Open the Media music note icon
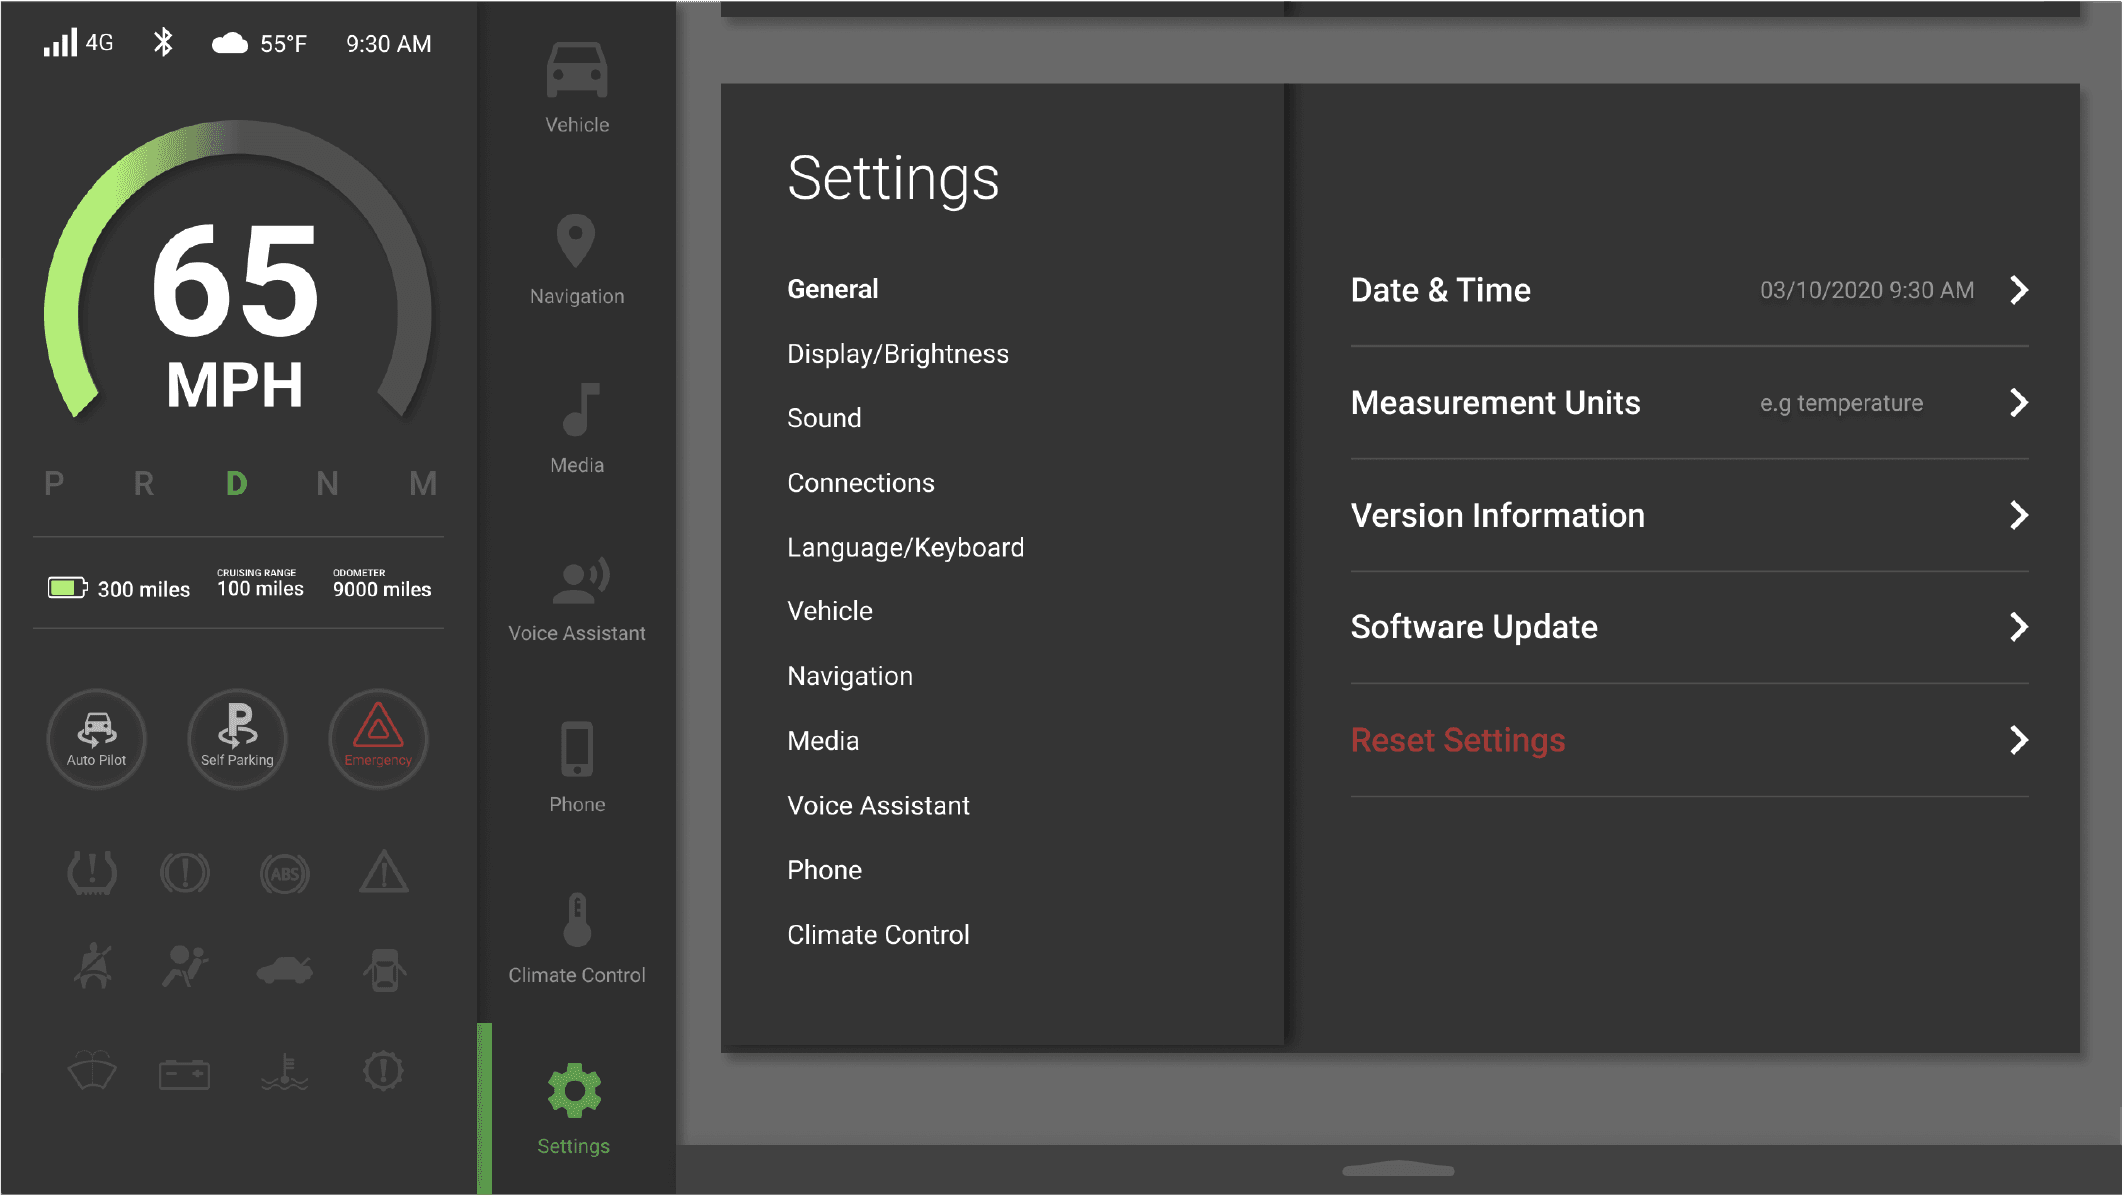Image resolution: width=2124 pixels, height=1196 pixels. 579,410
